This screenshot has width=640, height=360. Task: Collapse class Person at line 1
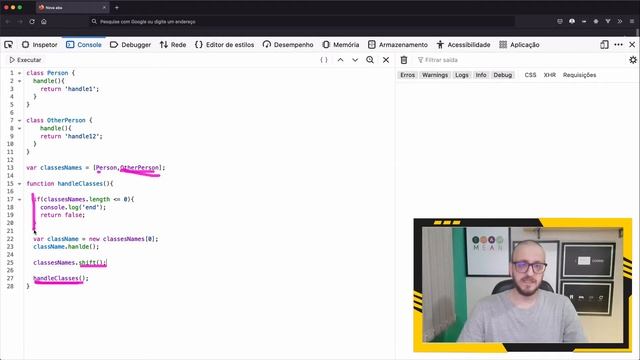pos(19,73)
